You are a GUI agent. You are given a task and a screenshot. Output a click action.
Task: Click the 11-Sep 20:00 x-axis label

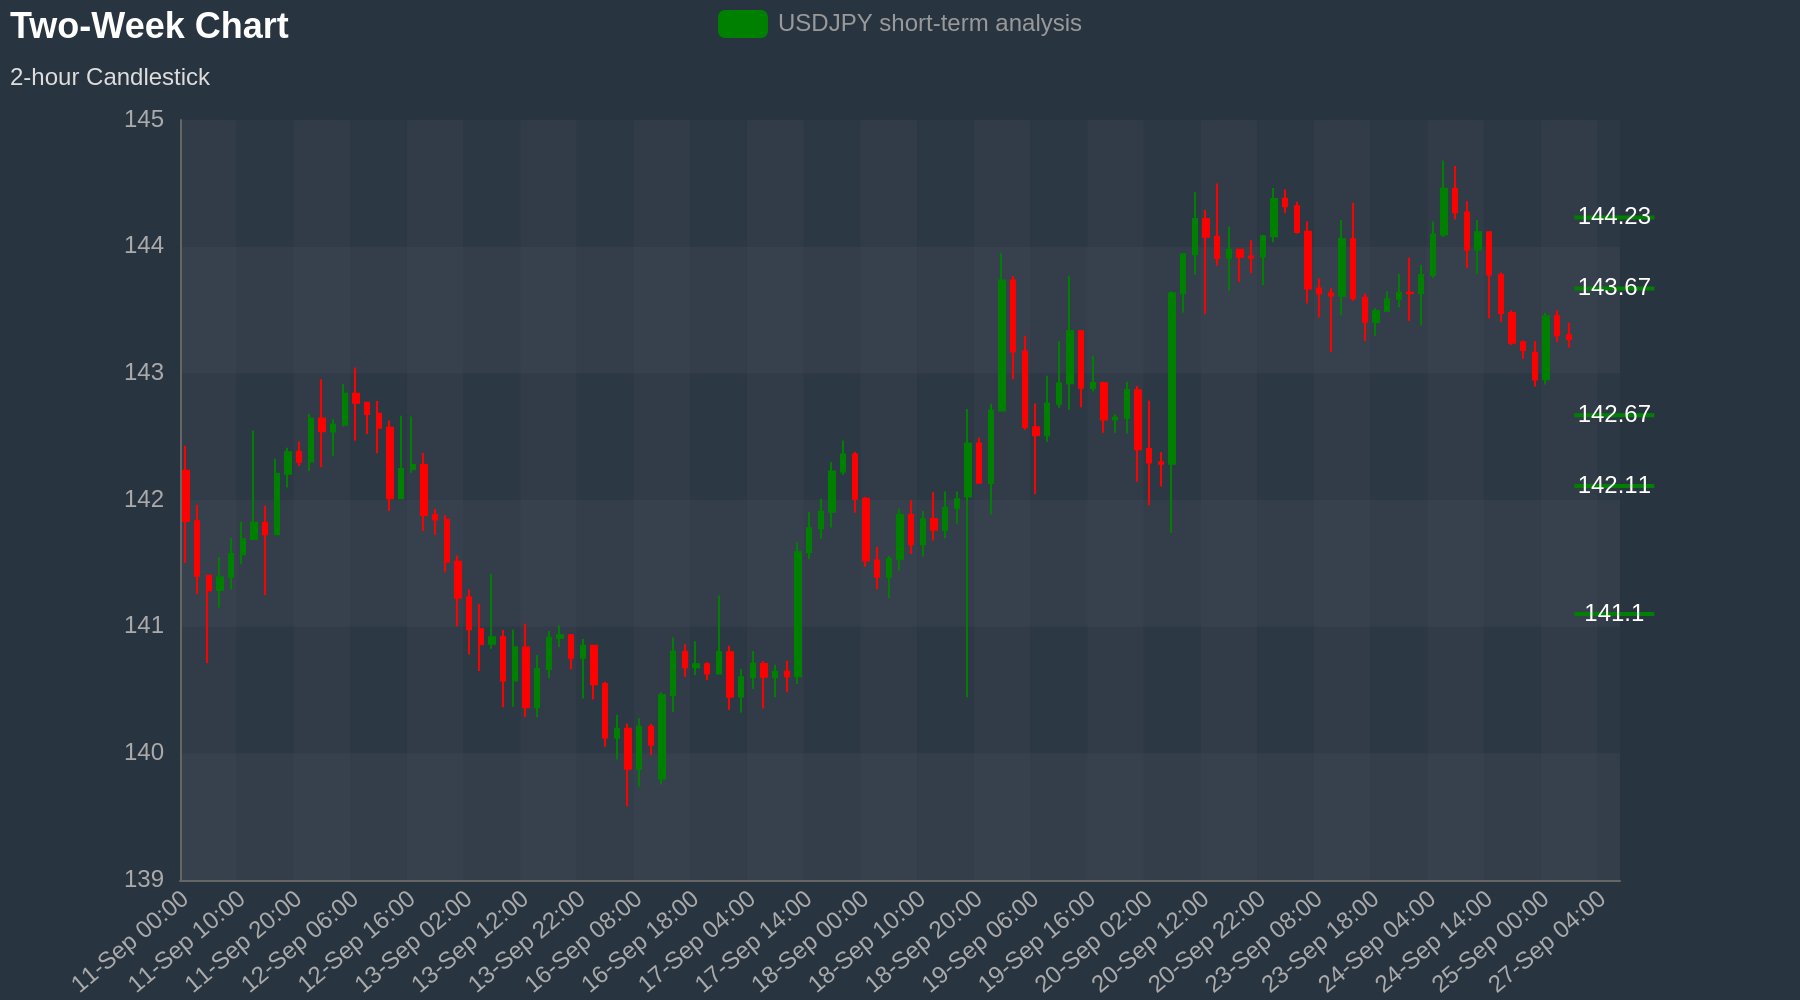[245, 941]
